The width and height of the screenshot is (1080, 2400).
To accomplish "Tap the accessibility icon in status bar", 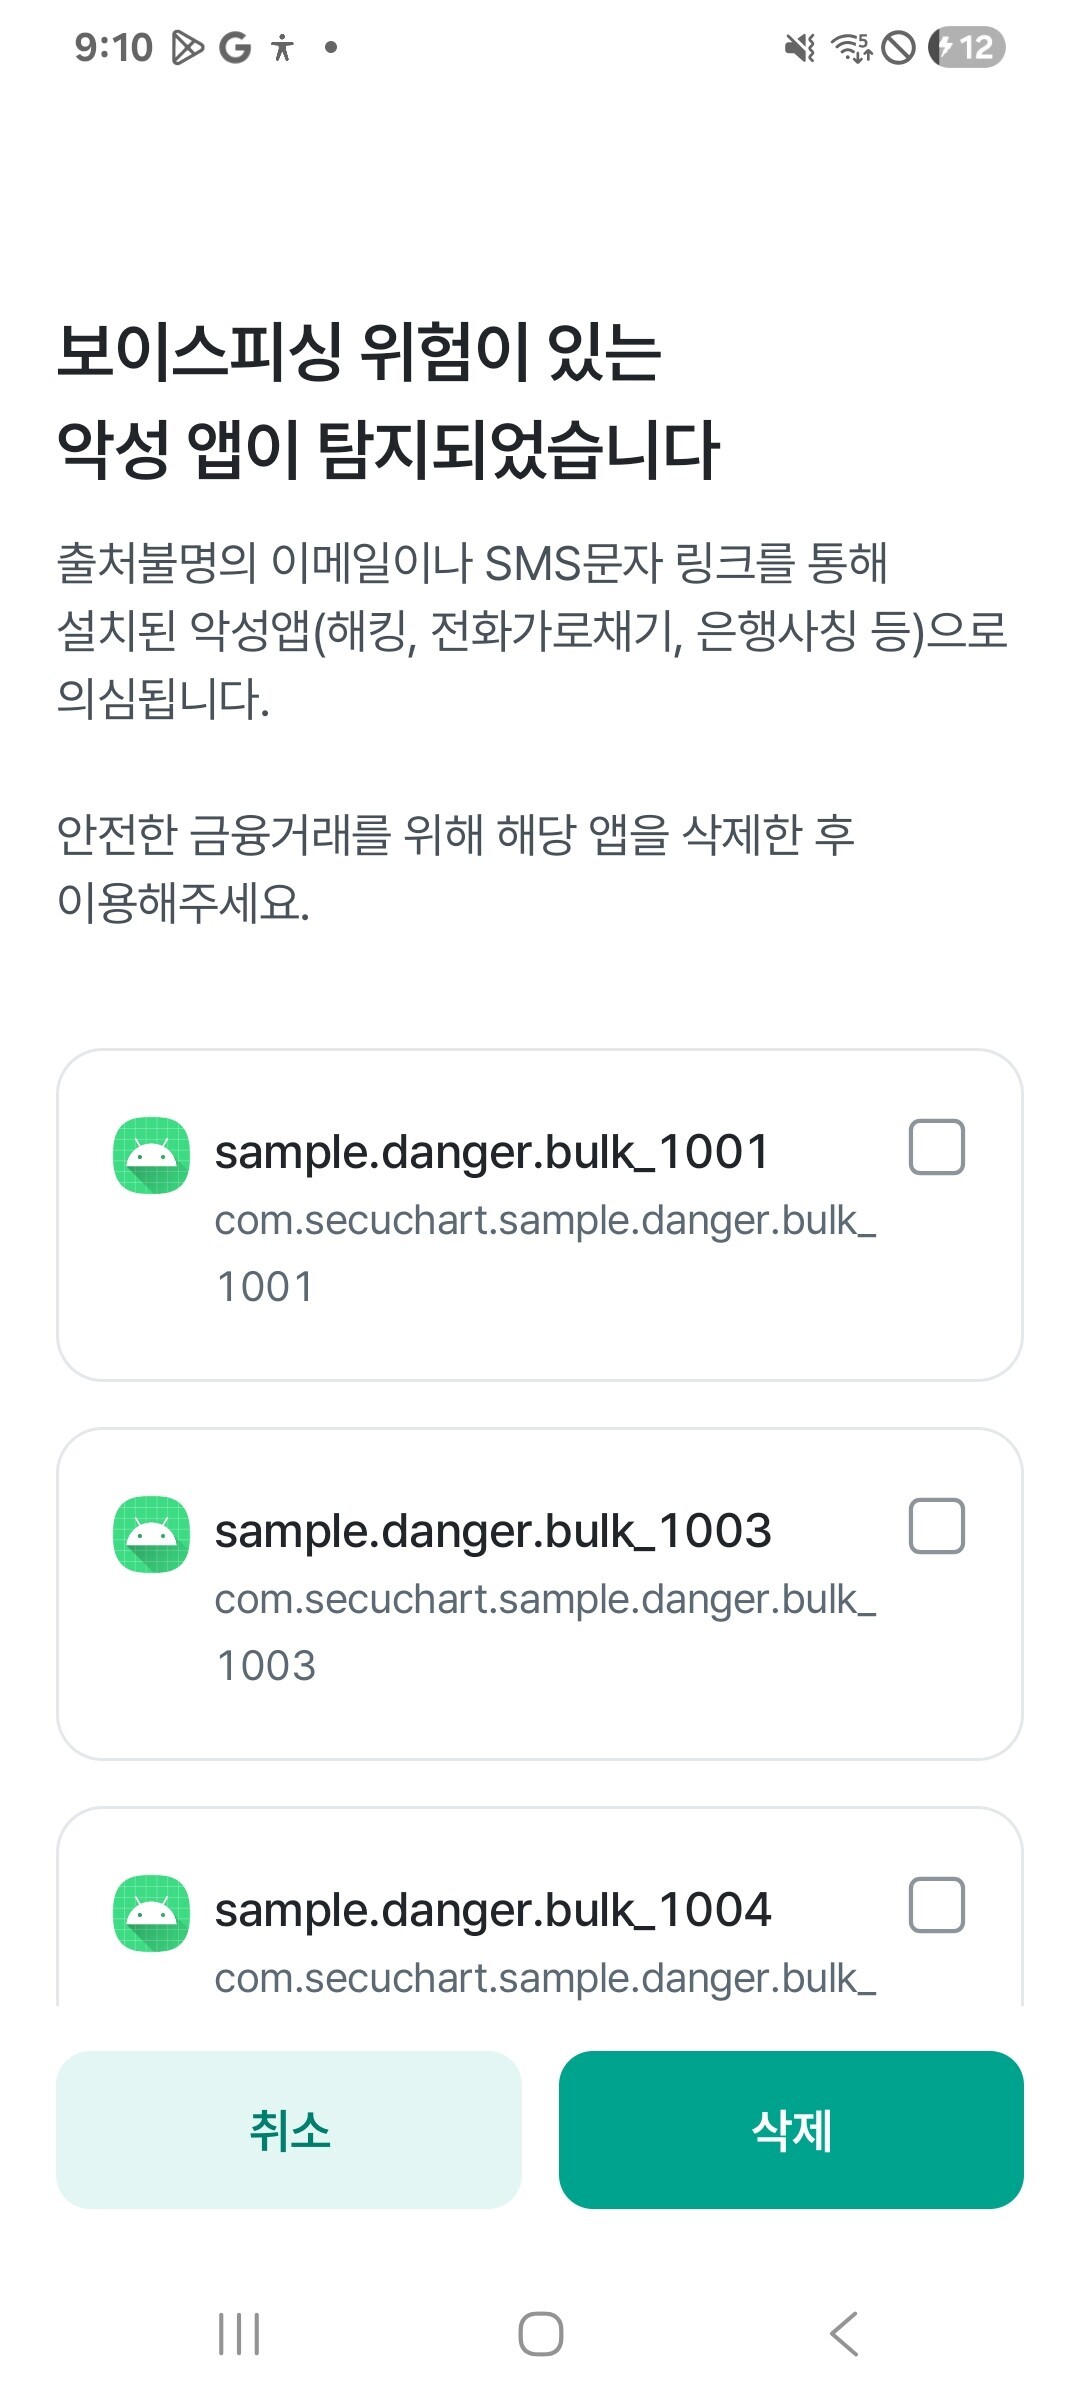I will click(283, 47).
